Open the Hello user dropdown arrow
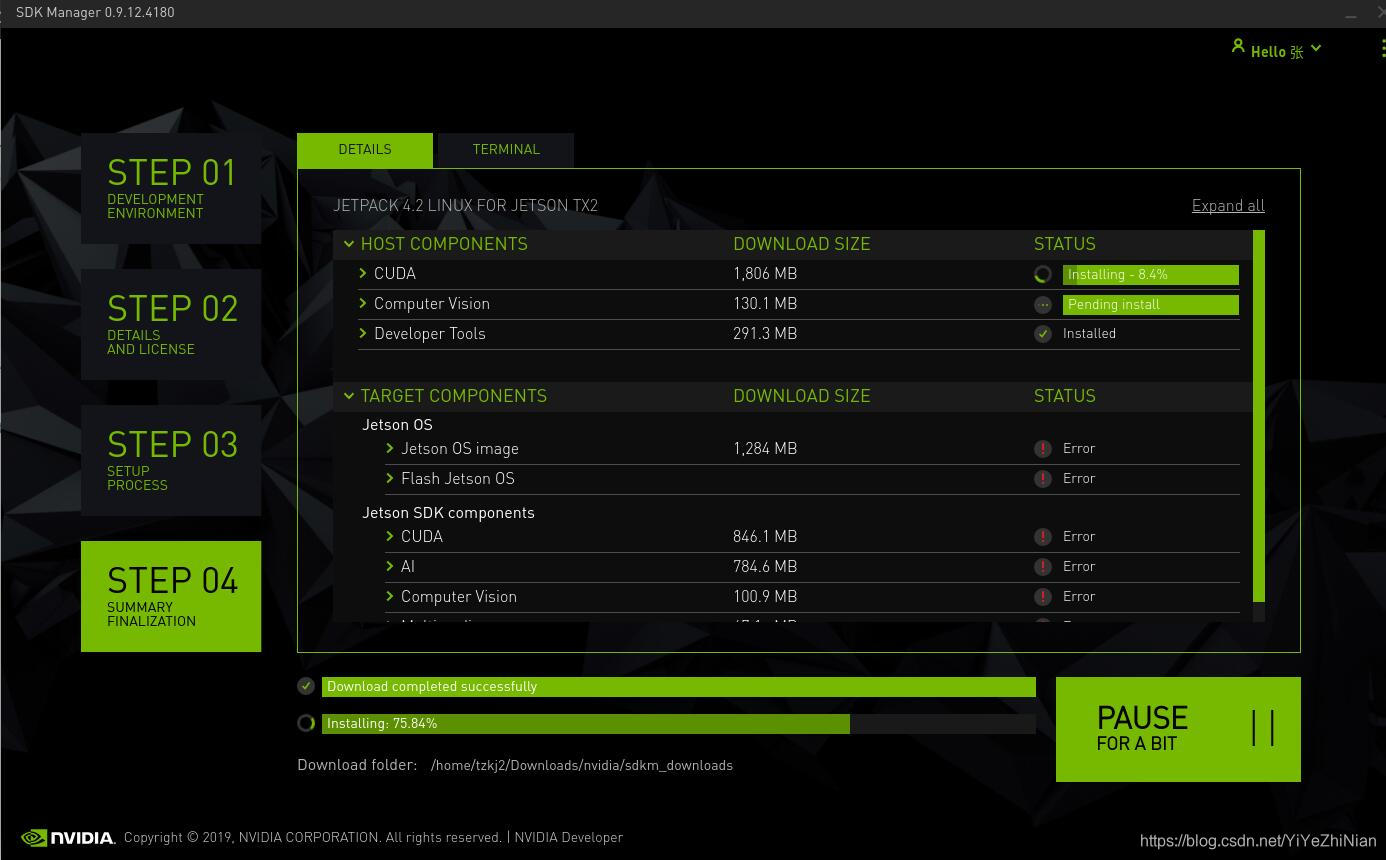 click(x=1316, y=48)
